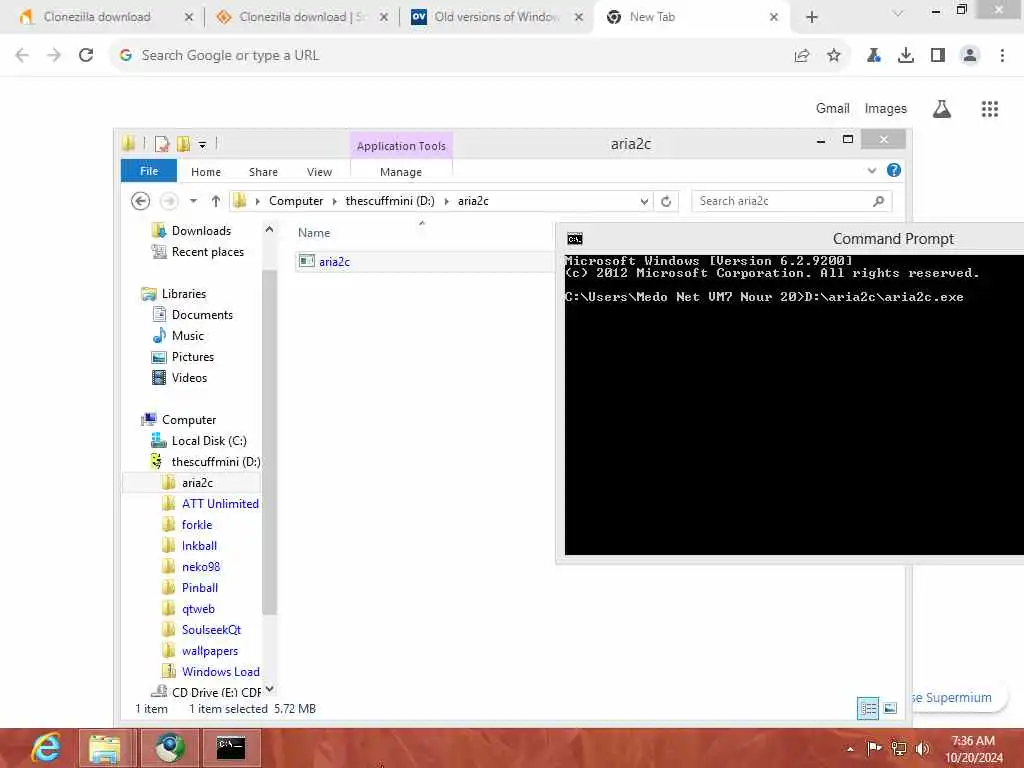The width and height of the screenshot is (1024, 768).
Task: Open Command Prompt taskbar icon
Action: coord(231,748)
